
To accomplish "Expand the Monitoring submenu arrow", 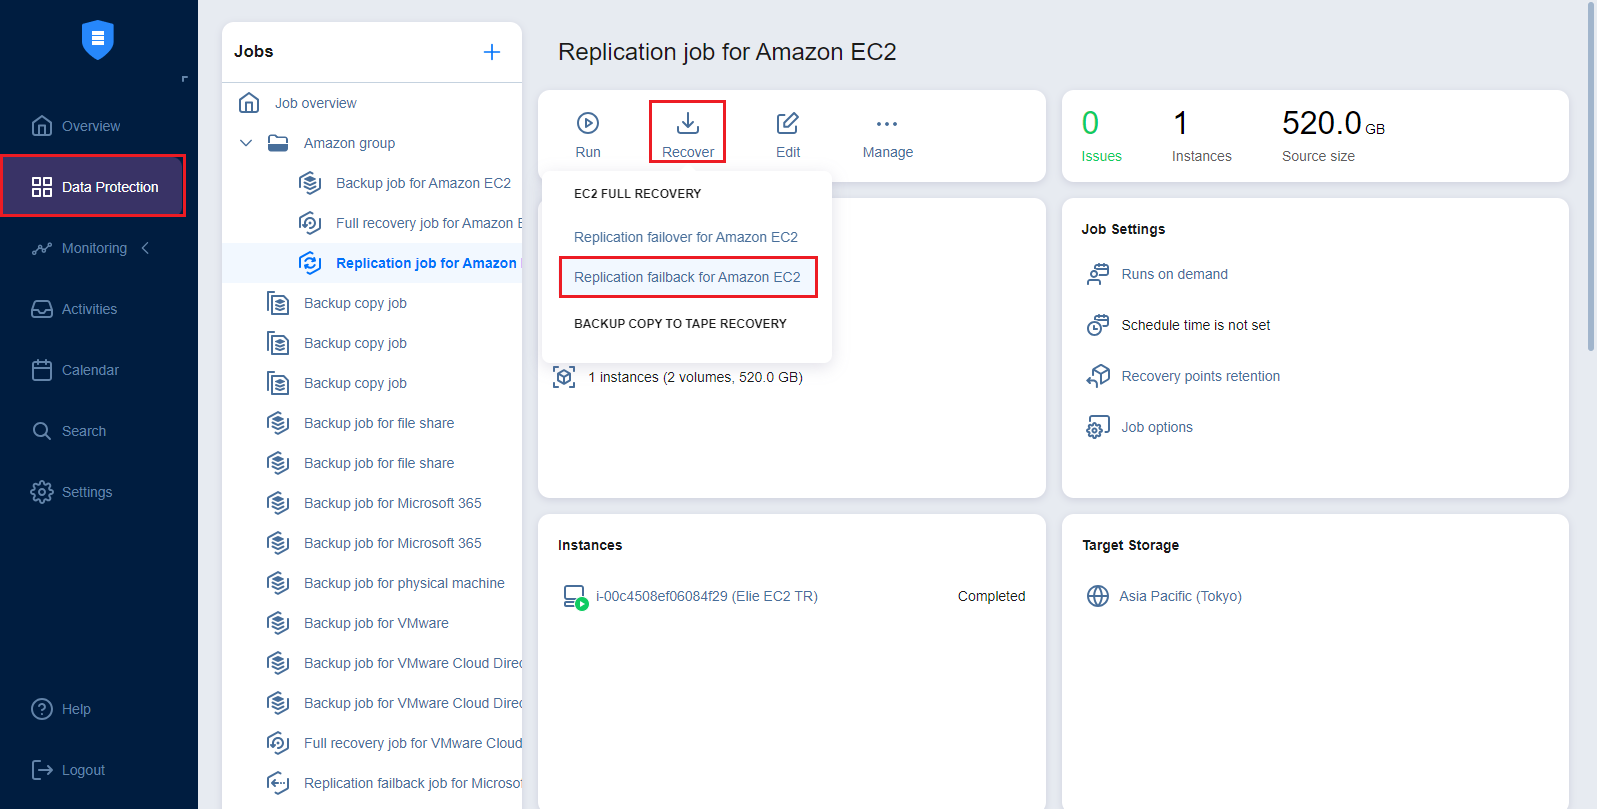I will [146, 248].
